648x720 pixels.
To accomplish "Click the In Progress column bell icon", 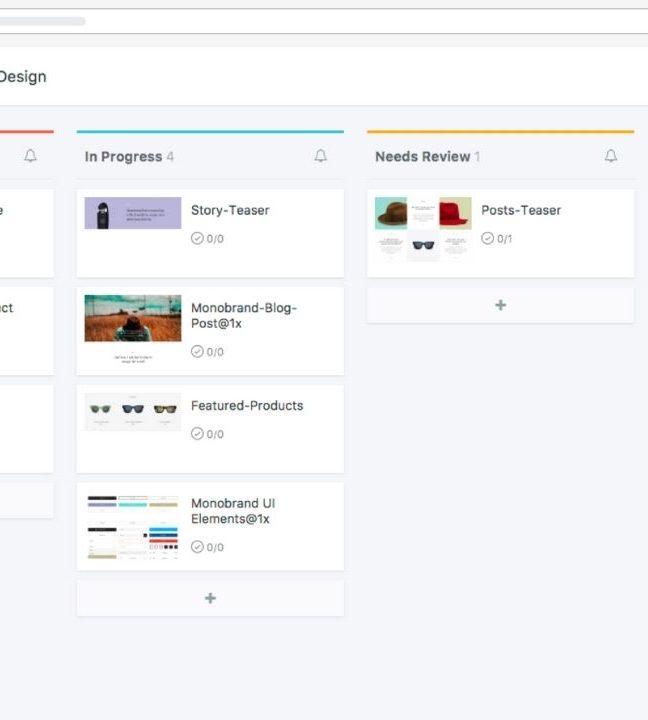I will click(x=321, y=156).
